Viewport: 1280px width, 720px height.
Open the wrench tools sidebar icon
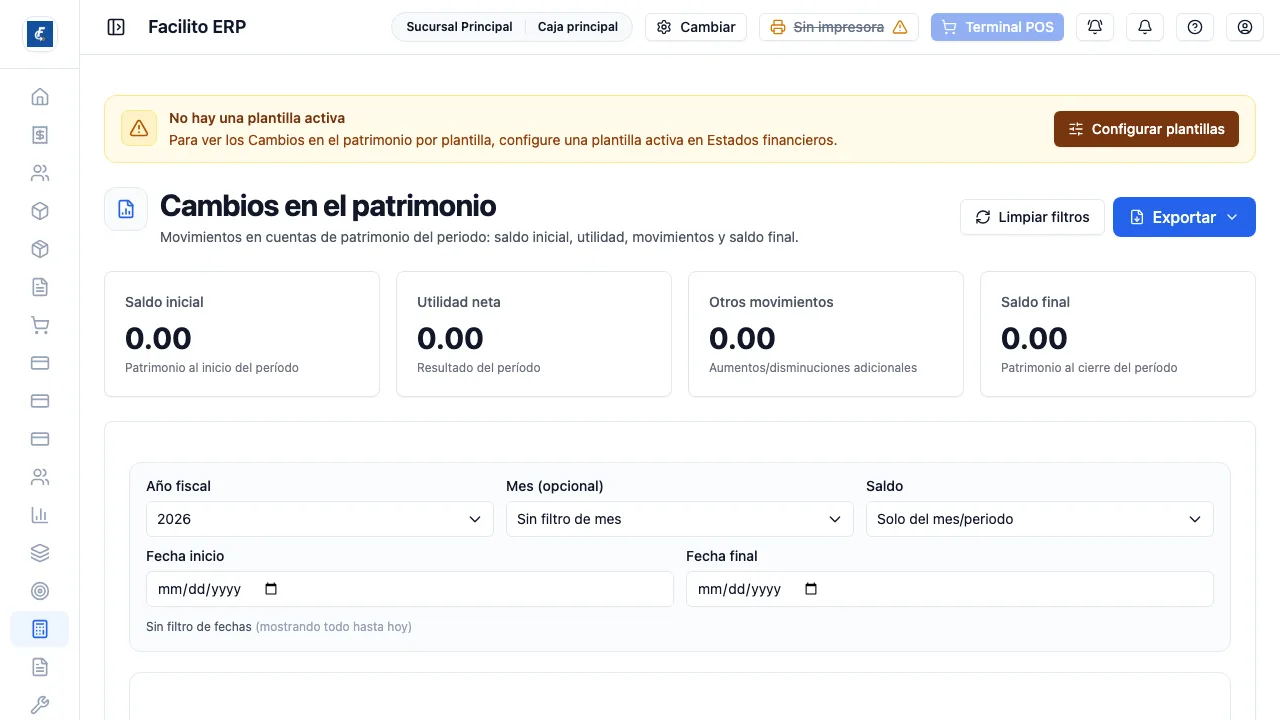(x=40, y=705)
